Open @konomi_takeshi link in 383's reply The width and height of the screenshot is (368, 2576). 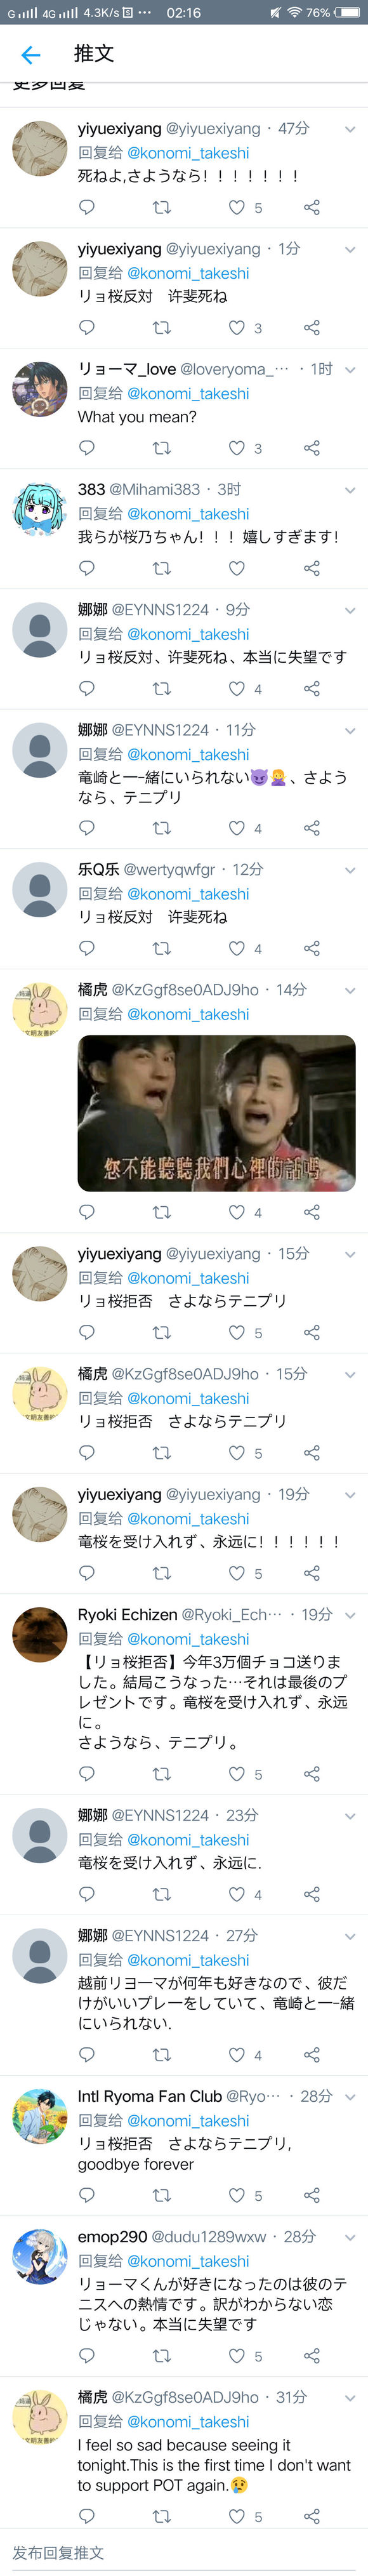tap(188, 514)
